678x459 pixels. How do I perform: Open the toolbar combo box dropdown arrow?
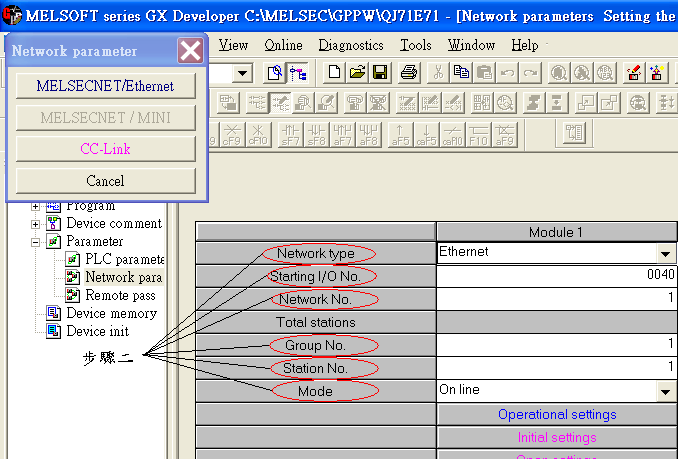(243, 73)
